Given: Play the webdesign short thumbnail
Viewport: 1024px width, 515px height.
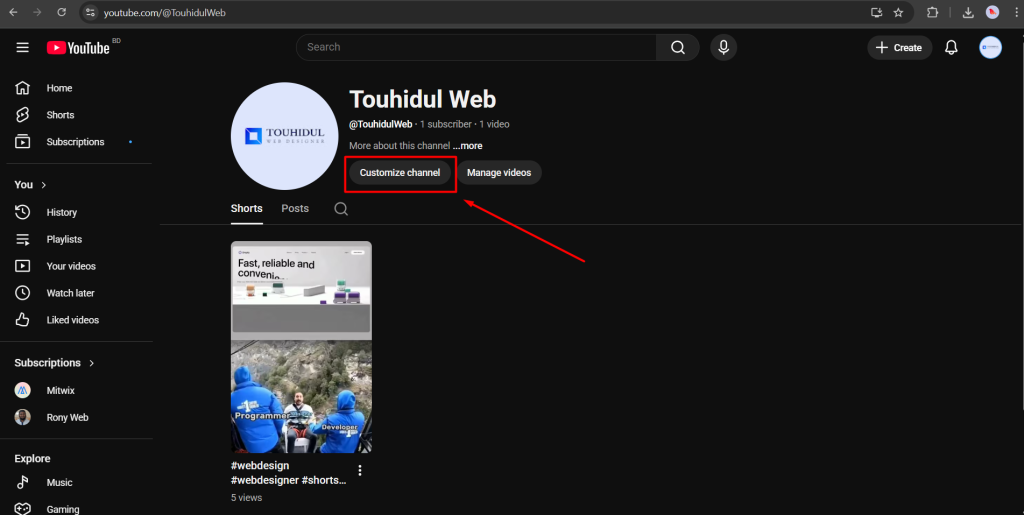Looking at the screenshot, I should coord(301,347).
